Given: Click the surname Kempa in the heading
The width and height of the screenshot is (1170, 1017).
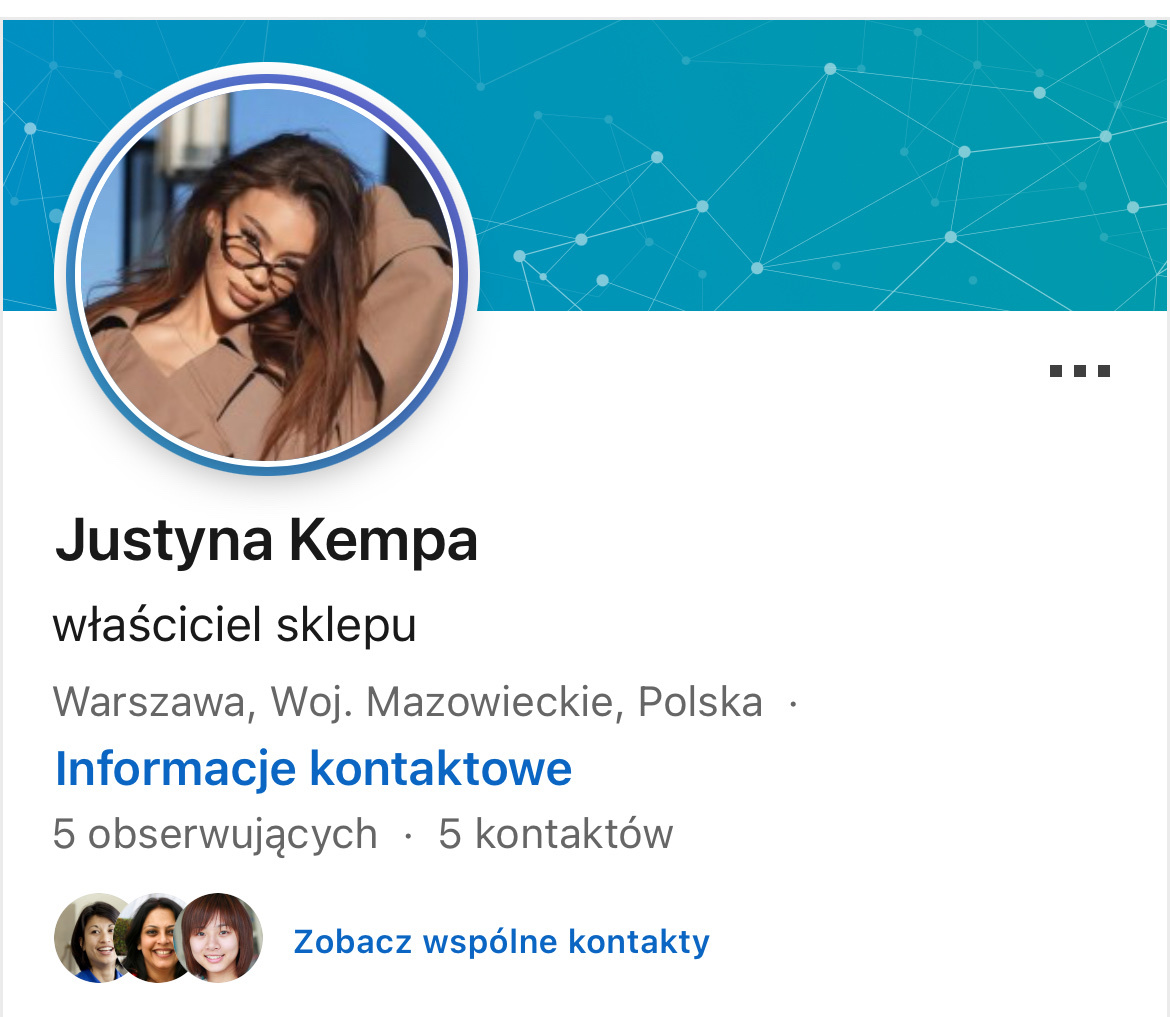Looking at the screenshot, I should coord(383,541).
